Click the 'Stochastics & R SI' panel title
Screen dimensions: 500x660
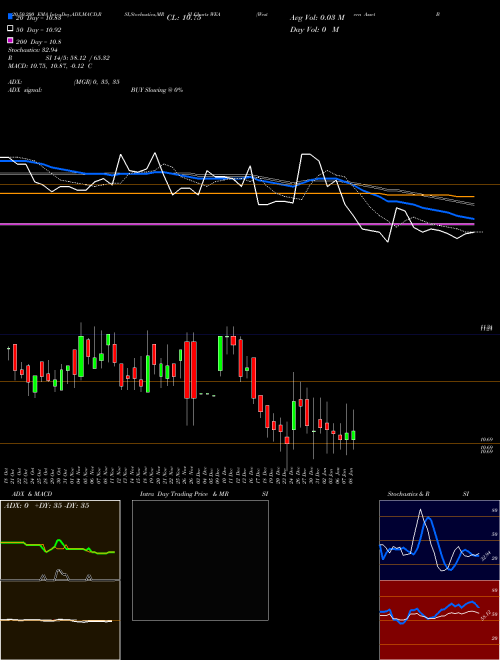pyautogui.click(x=428, y=494)
